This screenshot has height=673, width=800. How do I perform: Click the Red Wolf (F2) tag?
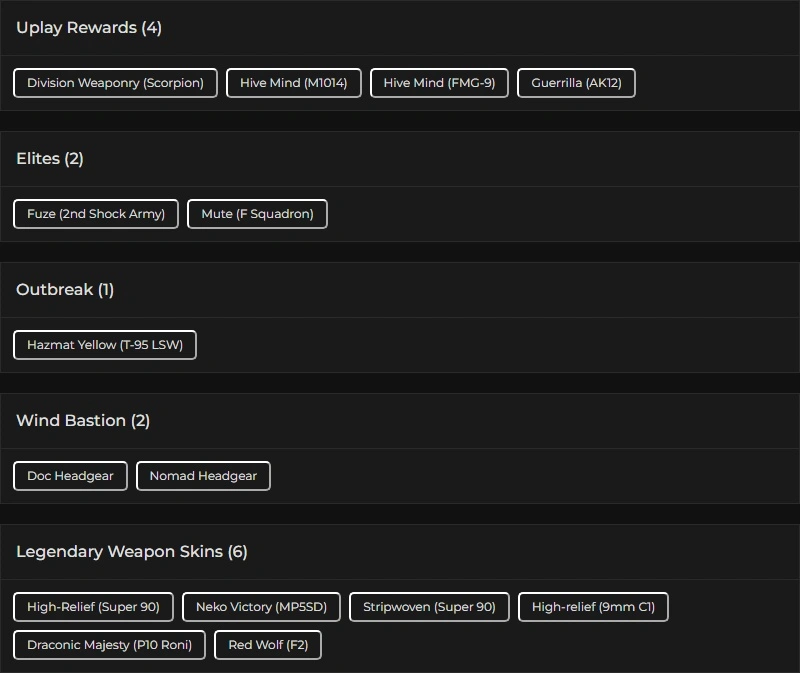268,645
